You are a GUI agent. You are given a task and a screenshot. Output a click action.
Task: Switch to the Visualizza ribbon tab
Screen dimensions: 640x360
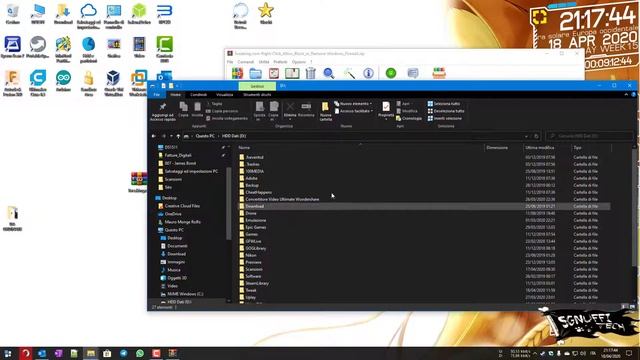click(224, 94)
